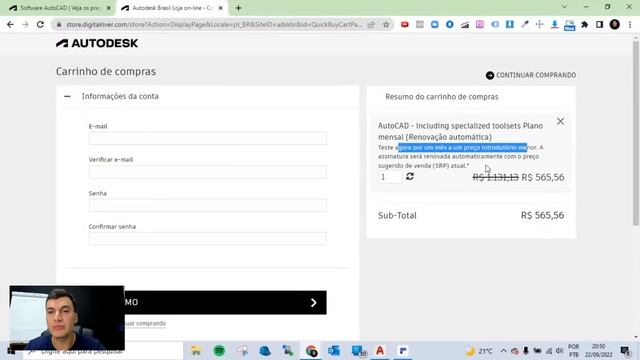The height and width of the screenshot is (360, 640).
Task: Show hidden system tray icons
Action: (x=503, y=351)
